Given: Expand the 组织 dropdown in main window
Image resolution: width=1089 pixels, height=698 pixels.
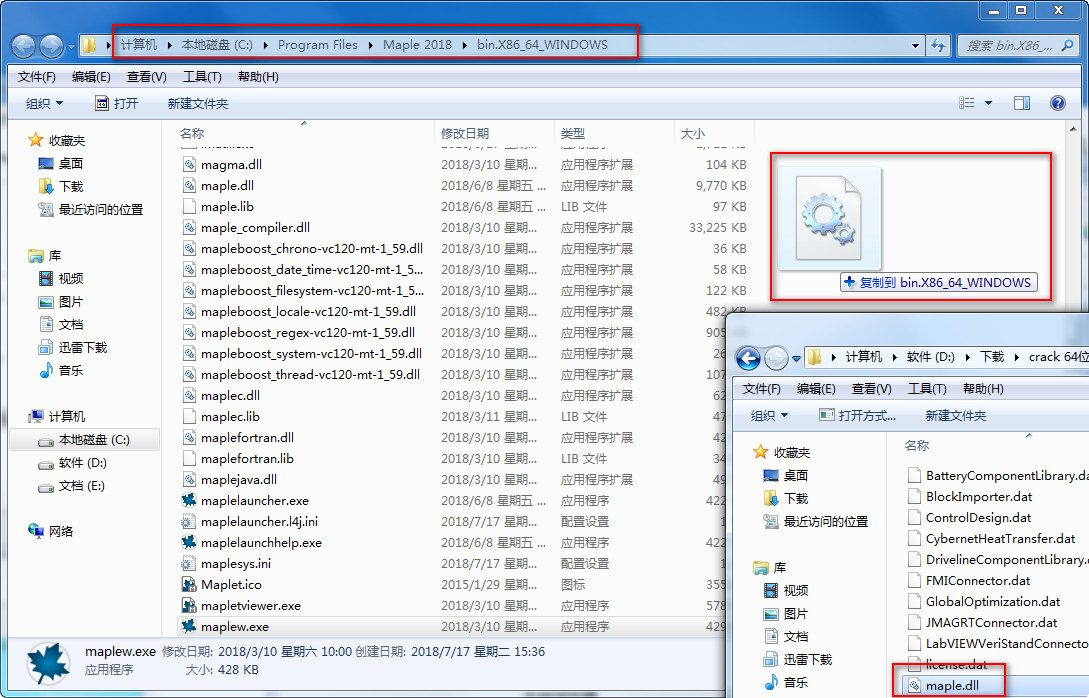Looking at the screenshot, I should point(44,103).
